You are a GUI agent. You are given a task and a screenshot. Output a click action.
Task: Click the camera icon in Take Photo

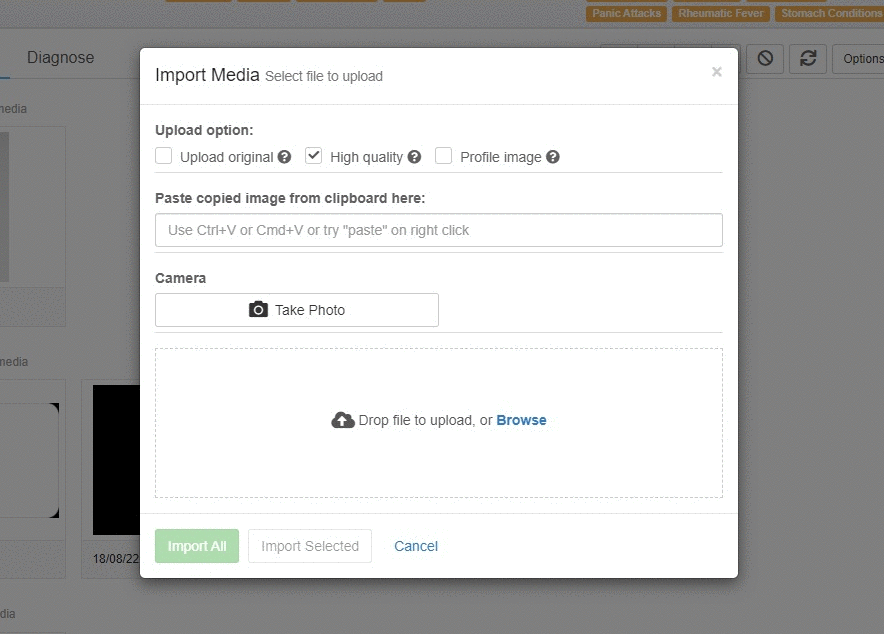(258, 309)
